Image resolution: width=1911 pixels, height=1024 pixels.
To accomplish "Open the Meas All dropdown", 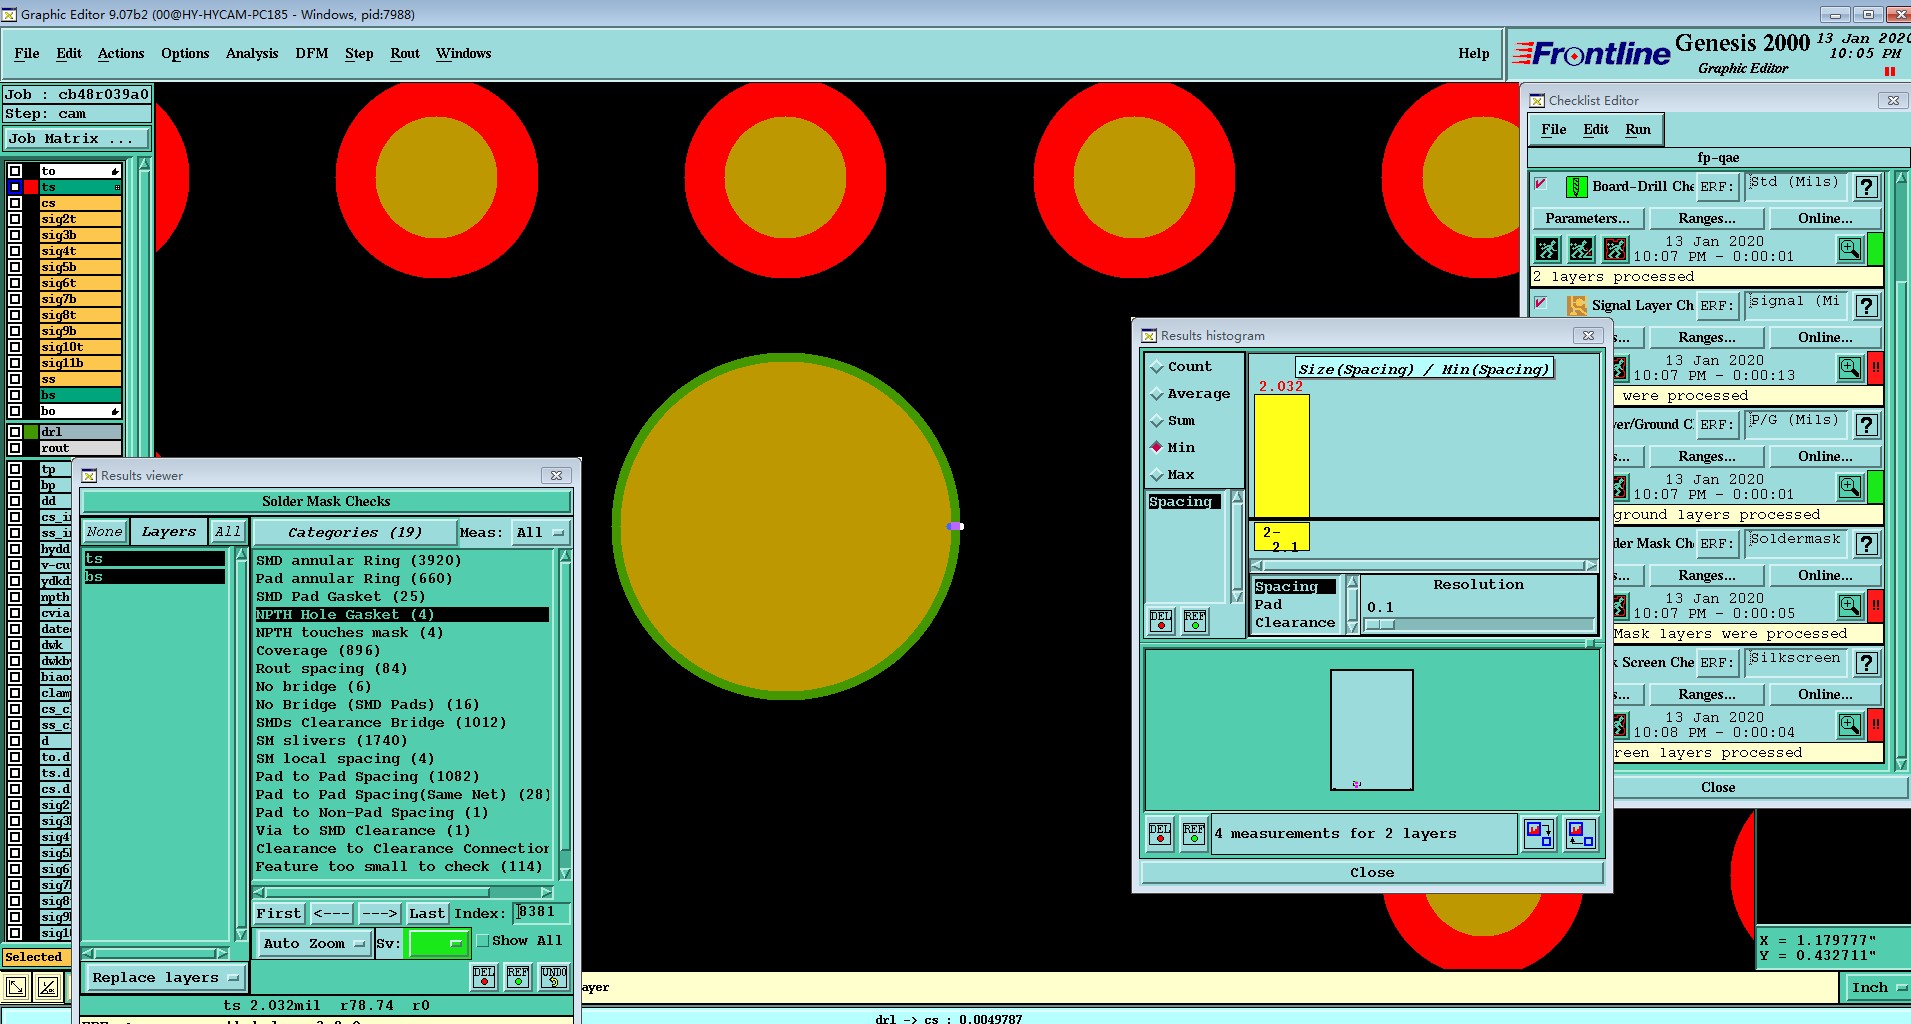I will (540, 532).
